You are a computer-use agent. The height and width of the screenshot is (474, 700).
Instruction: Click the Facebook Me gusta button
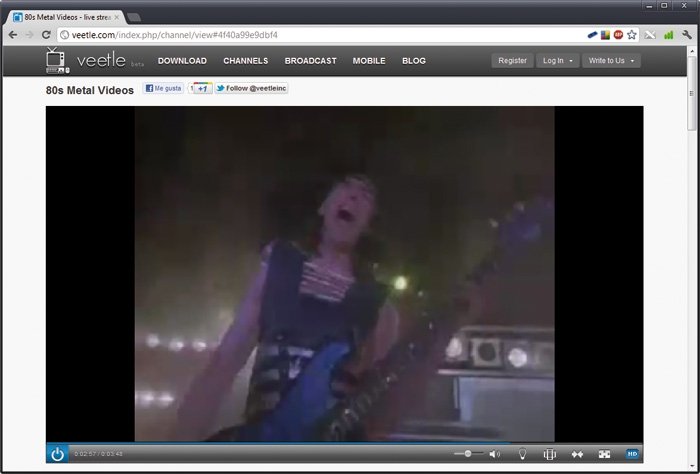coord(163,88)
